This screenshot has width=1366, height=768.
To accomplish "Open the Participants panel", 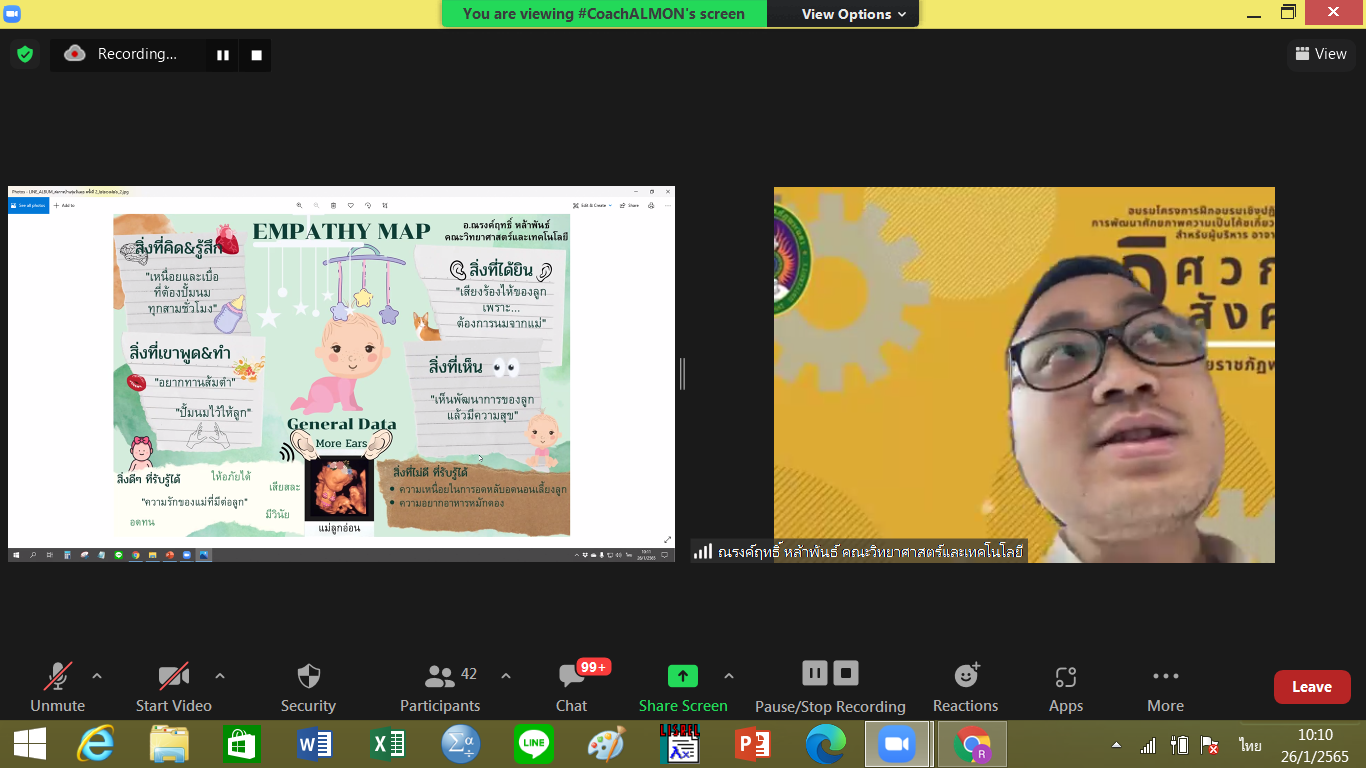I will click(x=440, y=688).
